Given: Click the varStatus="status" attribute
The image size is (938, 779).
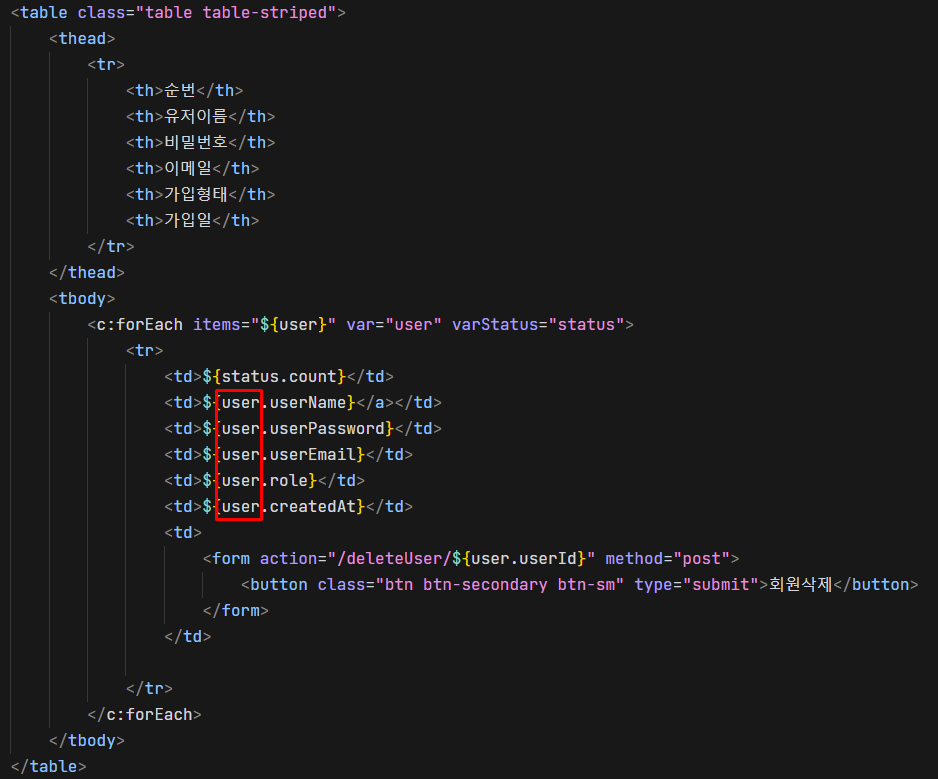Looking at the screenshot, I should tap(538, 325).
